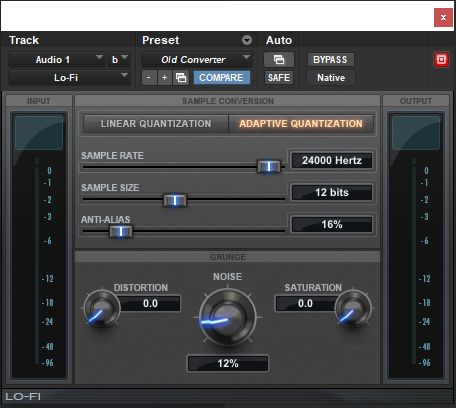Toggle the BYPASS button
The image size is (456, 408).
[x=330, y=60]
